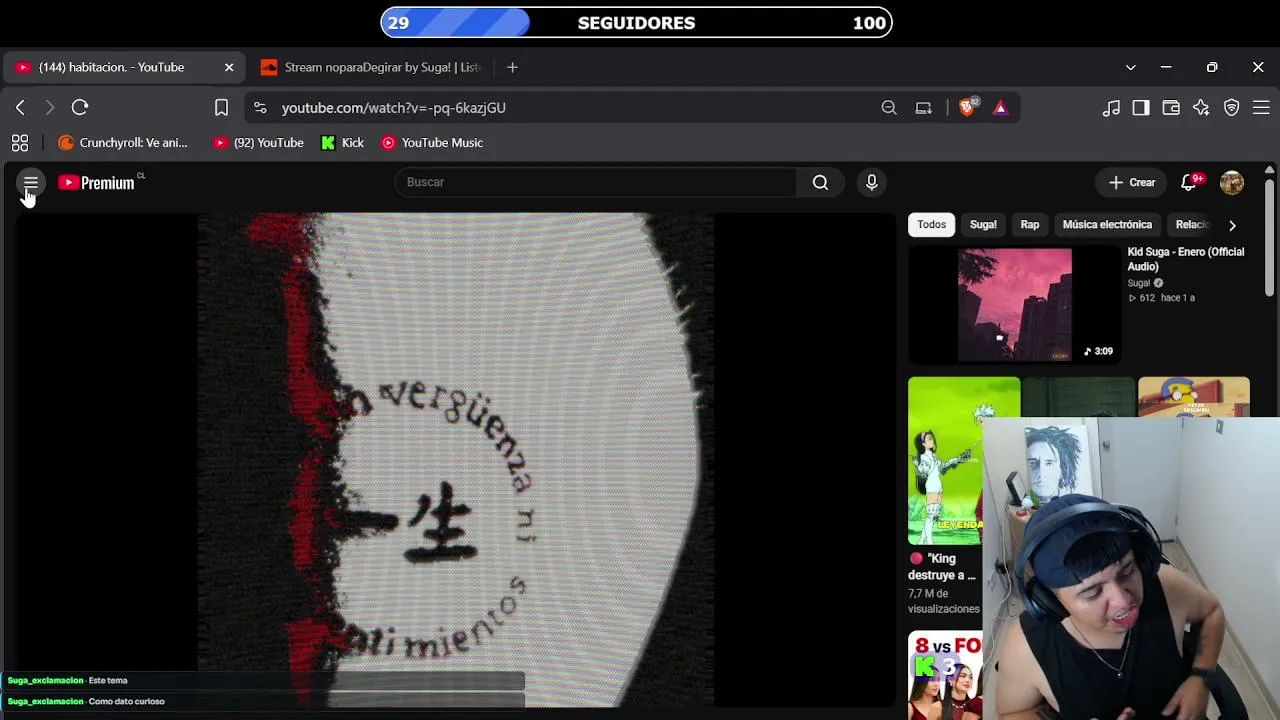Image resolution: width=1280 pixels, height=720 pixels.
Task: Open the Brave VPN shield icon
Action: click(1232, 107)
